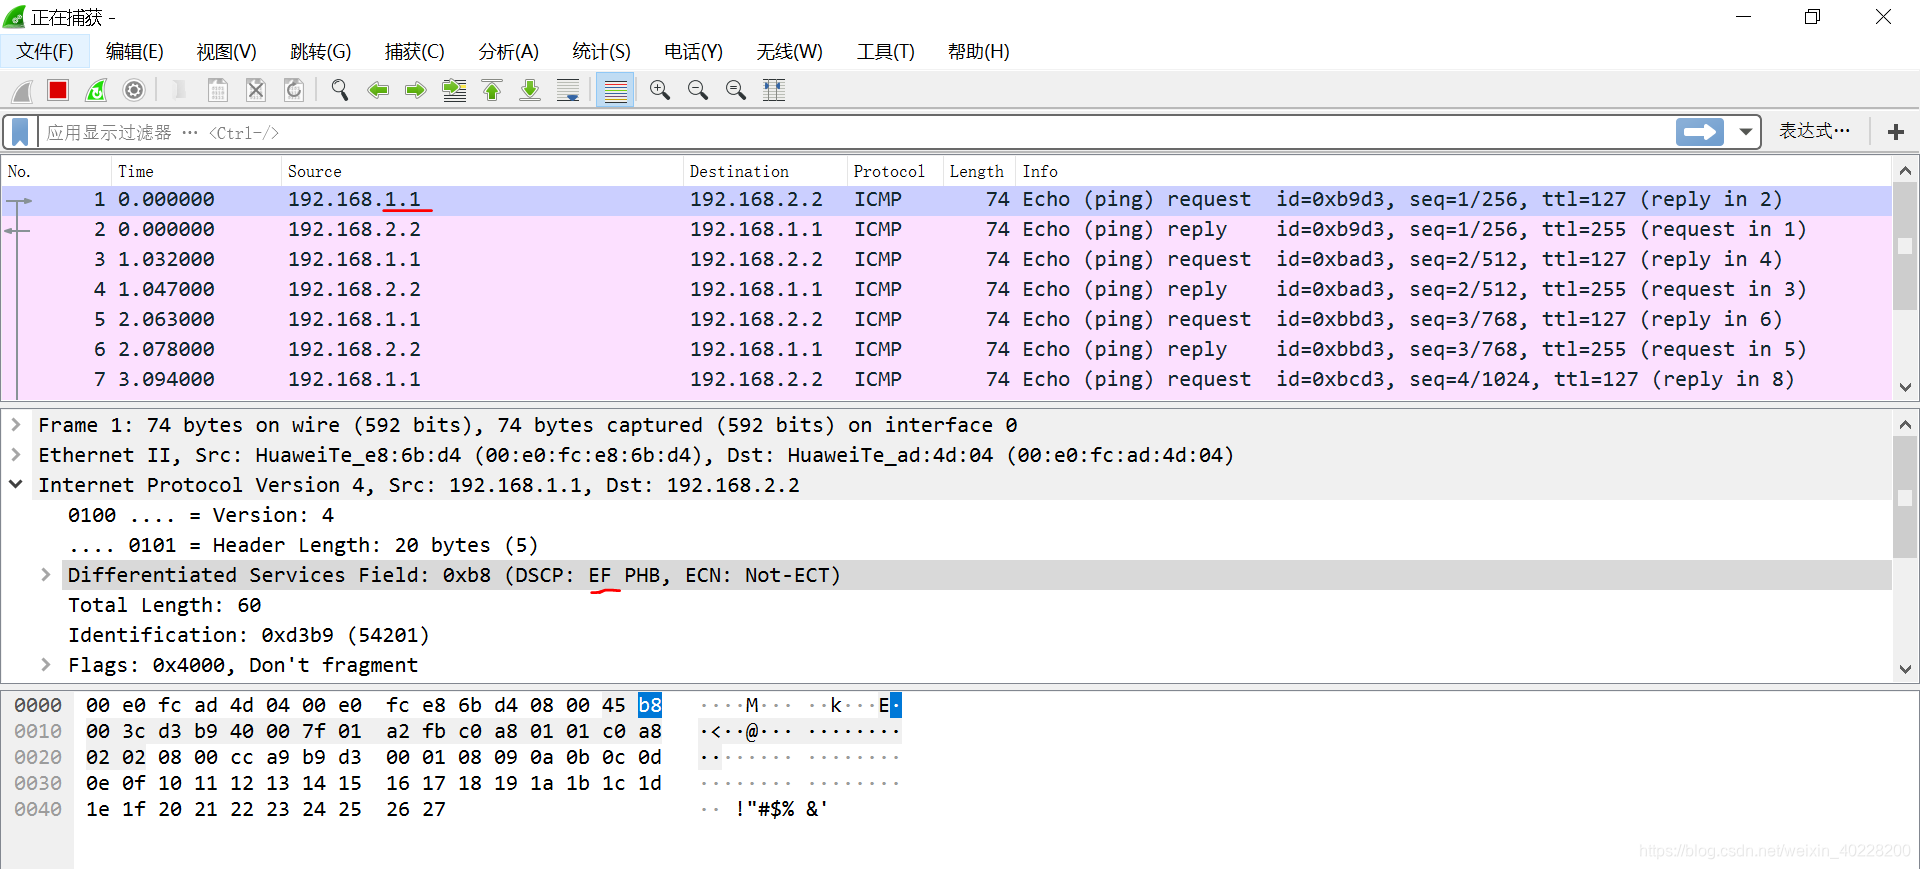Open display filter history dropdown
The width and height of the screenshot is (1920, 869).
click(x=1746, y=132)
